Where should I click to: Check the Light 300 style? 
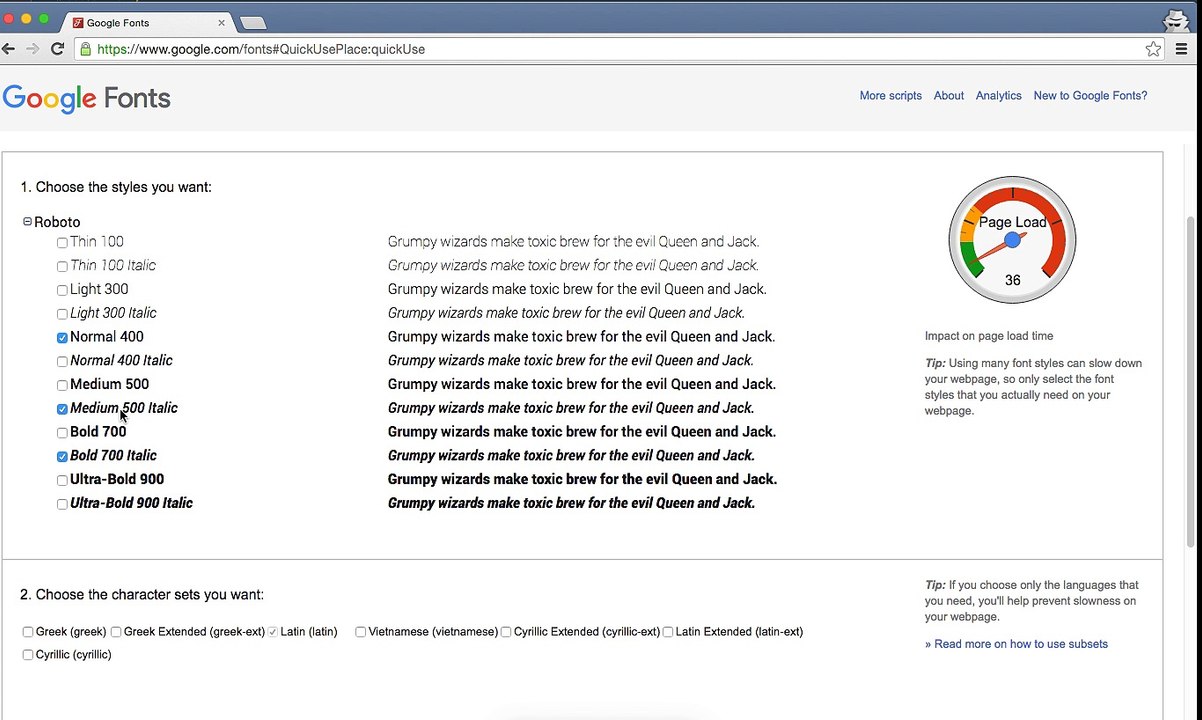62,291
